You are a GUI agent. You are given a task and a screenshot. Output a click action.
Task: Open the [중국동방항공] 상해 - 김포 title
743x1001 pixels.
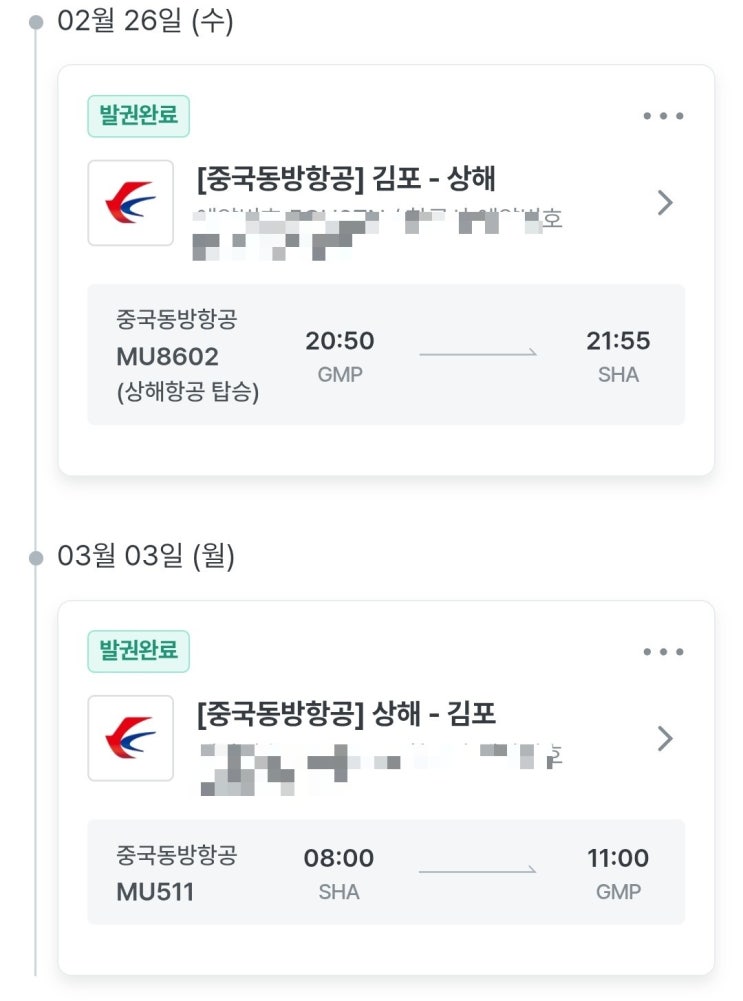click(x=347, y=715)
